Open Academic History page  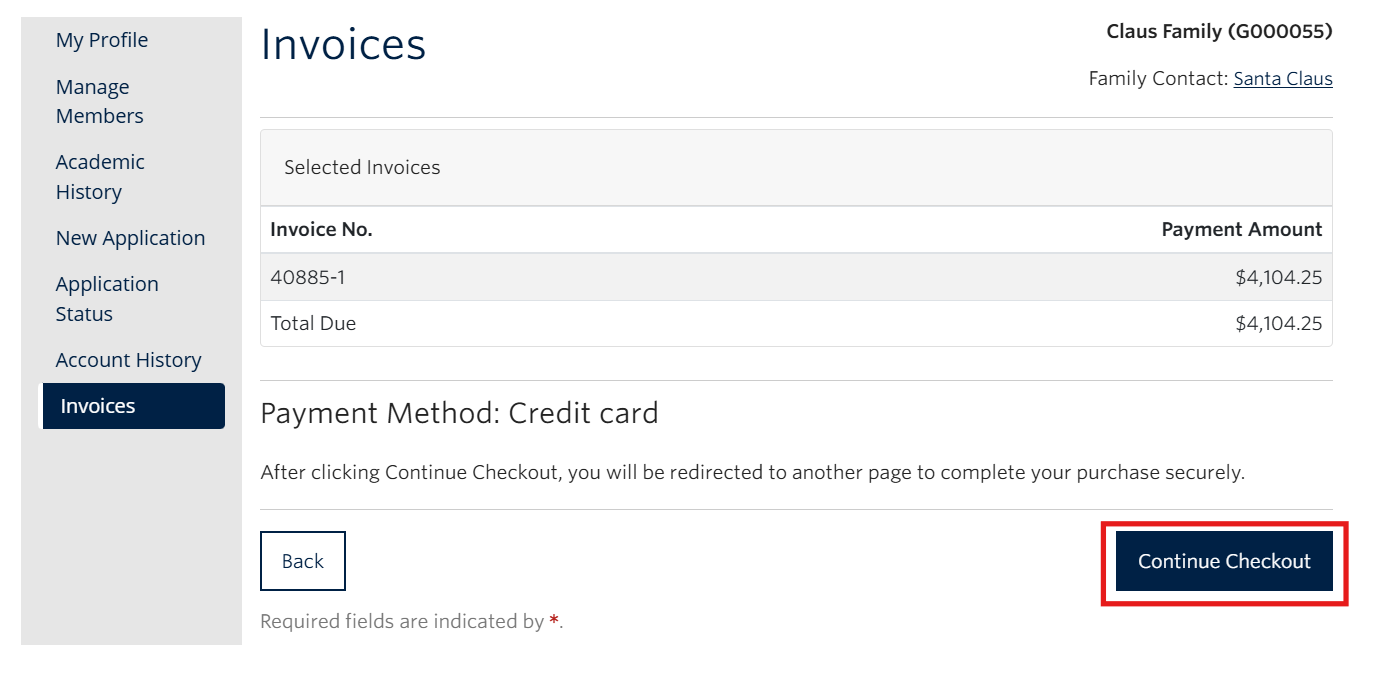pos(99,176)
